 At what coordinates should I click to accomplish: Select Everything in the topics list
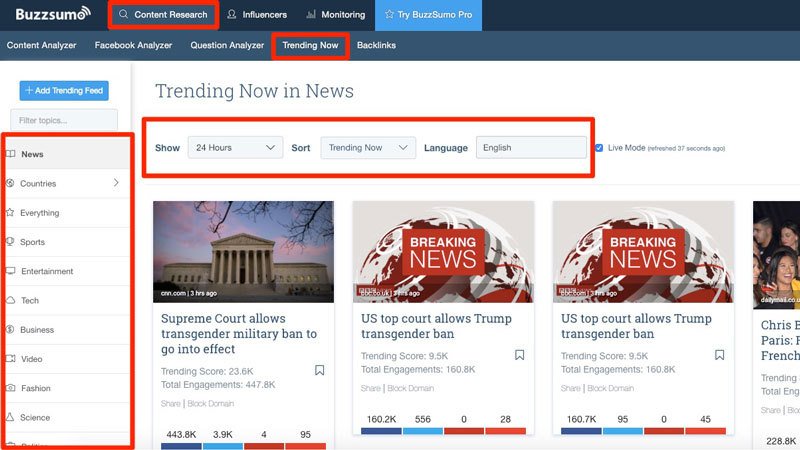(66, 213)
